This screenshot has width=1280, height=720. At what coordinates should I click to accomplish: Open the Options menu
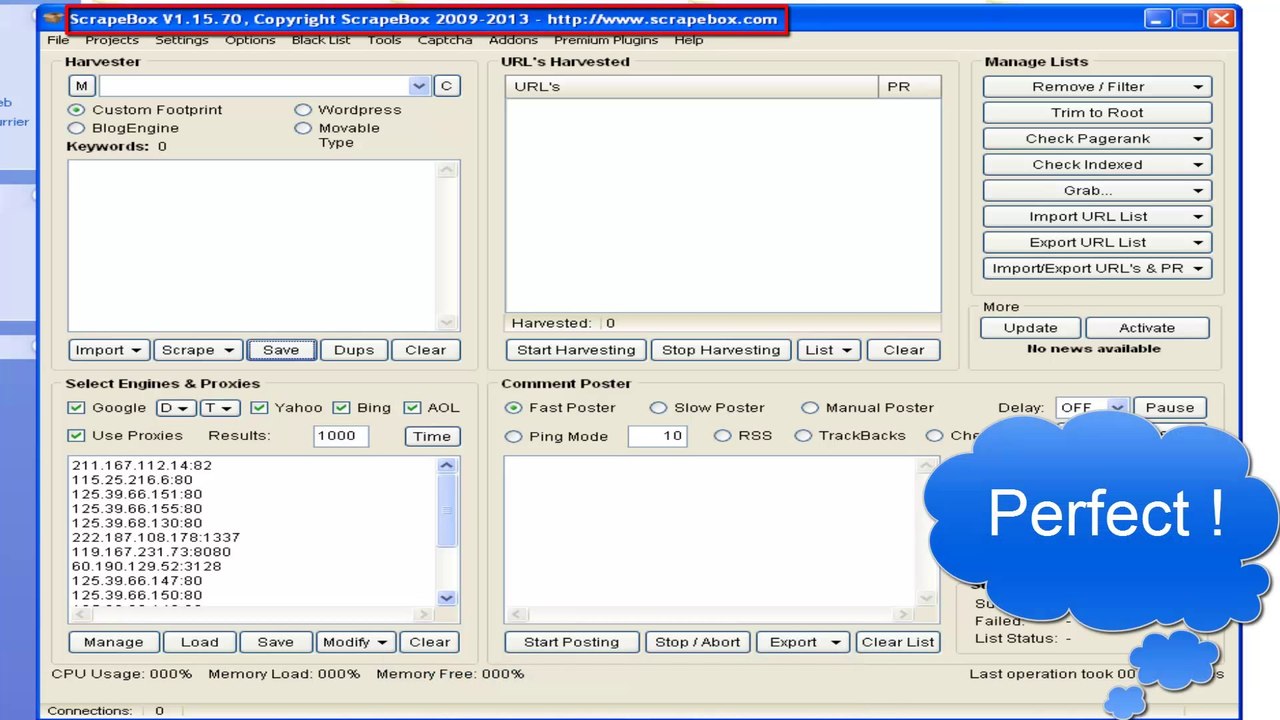(x=250, y=40)
